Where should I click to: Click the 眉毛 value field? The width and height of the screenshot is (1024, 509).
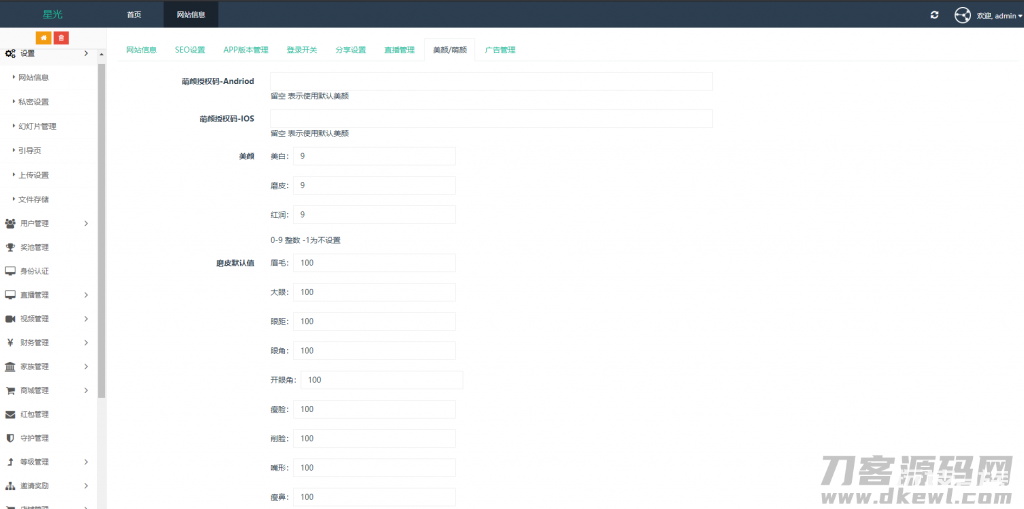click(374, 263)
